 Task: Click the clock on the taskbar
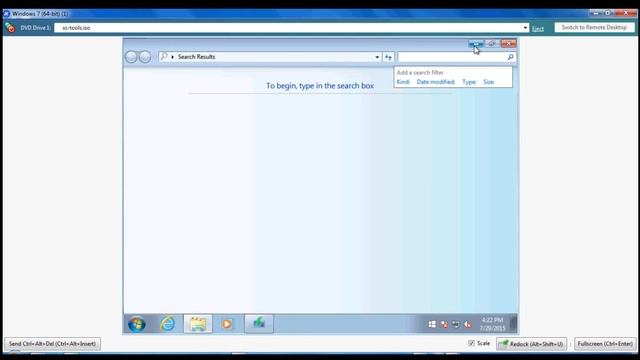[492, 324]
